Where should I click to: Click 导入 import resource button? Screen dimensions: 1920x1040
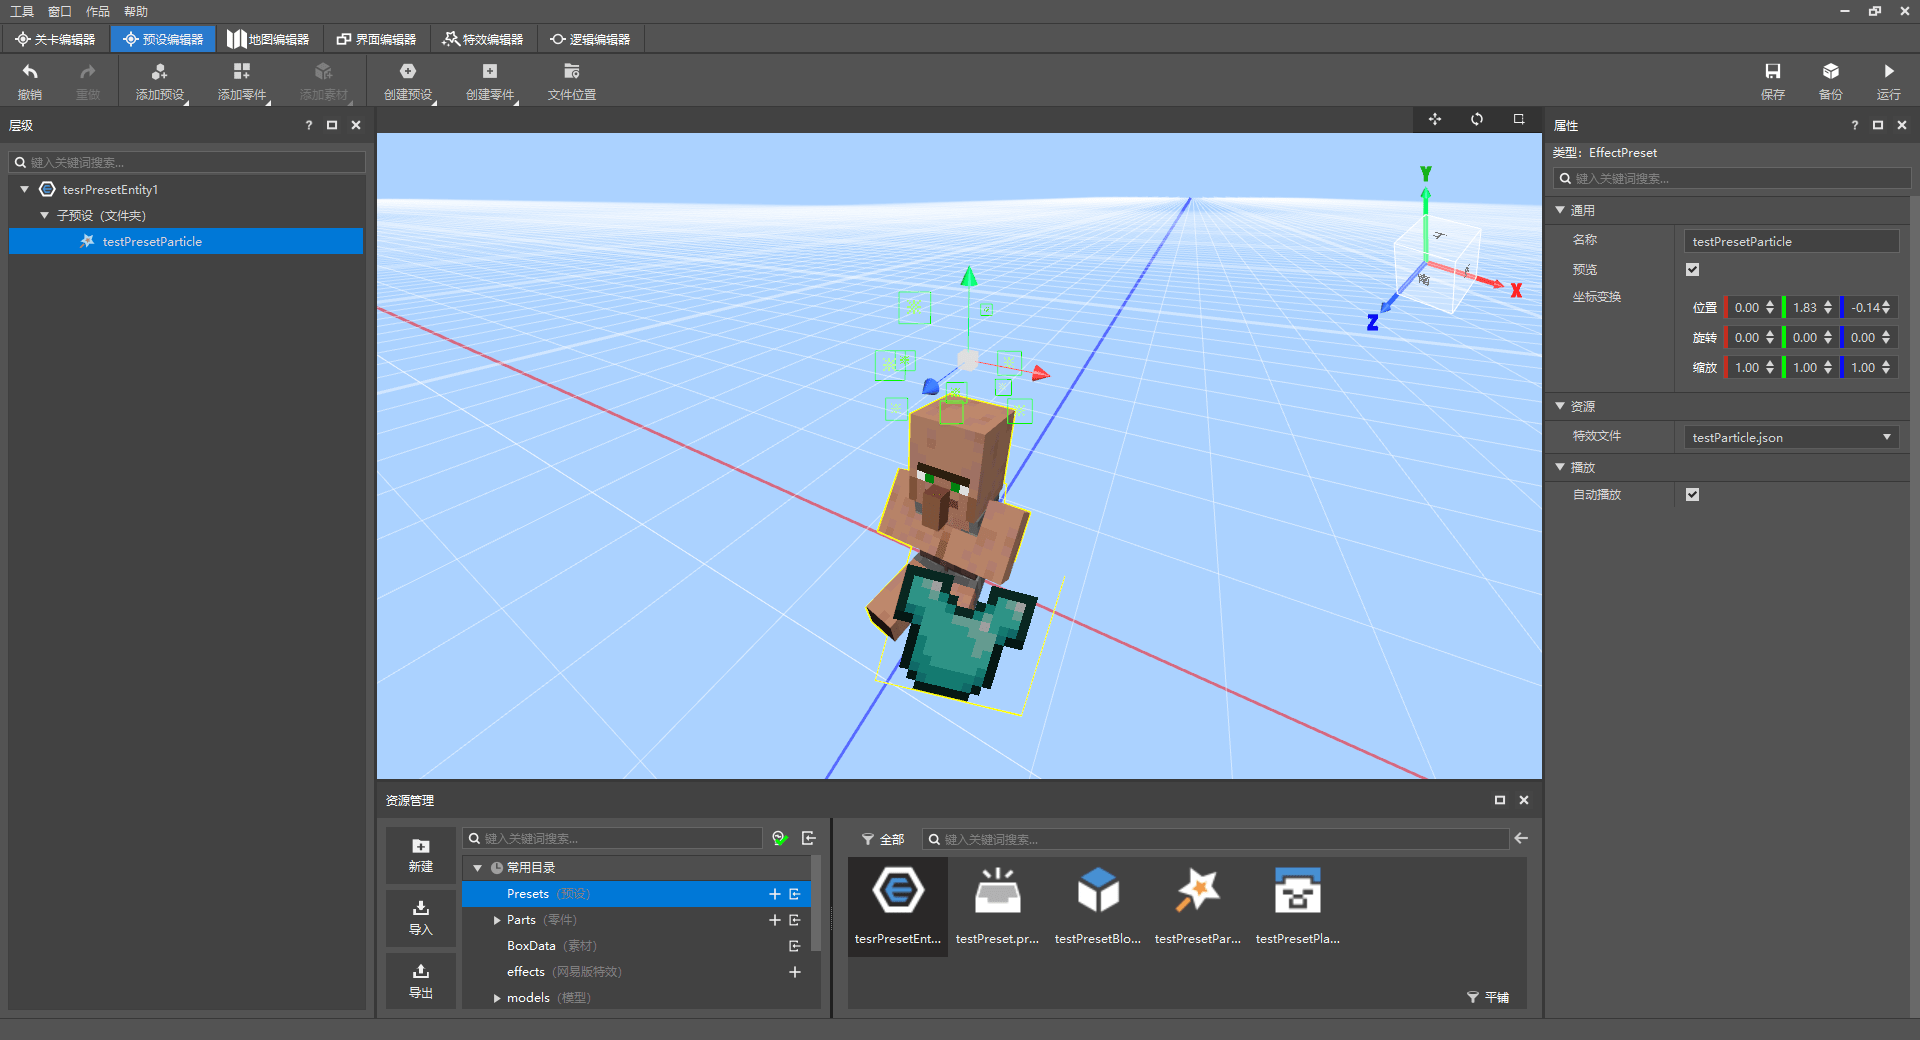pyautogui.click(x=421, y=918)
